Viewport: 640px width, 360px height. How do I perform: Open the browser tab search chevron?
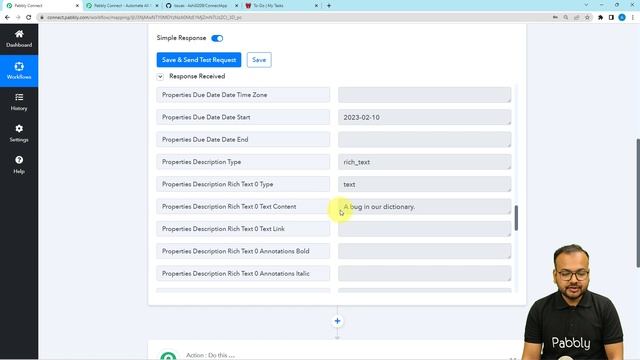point(586,5)
